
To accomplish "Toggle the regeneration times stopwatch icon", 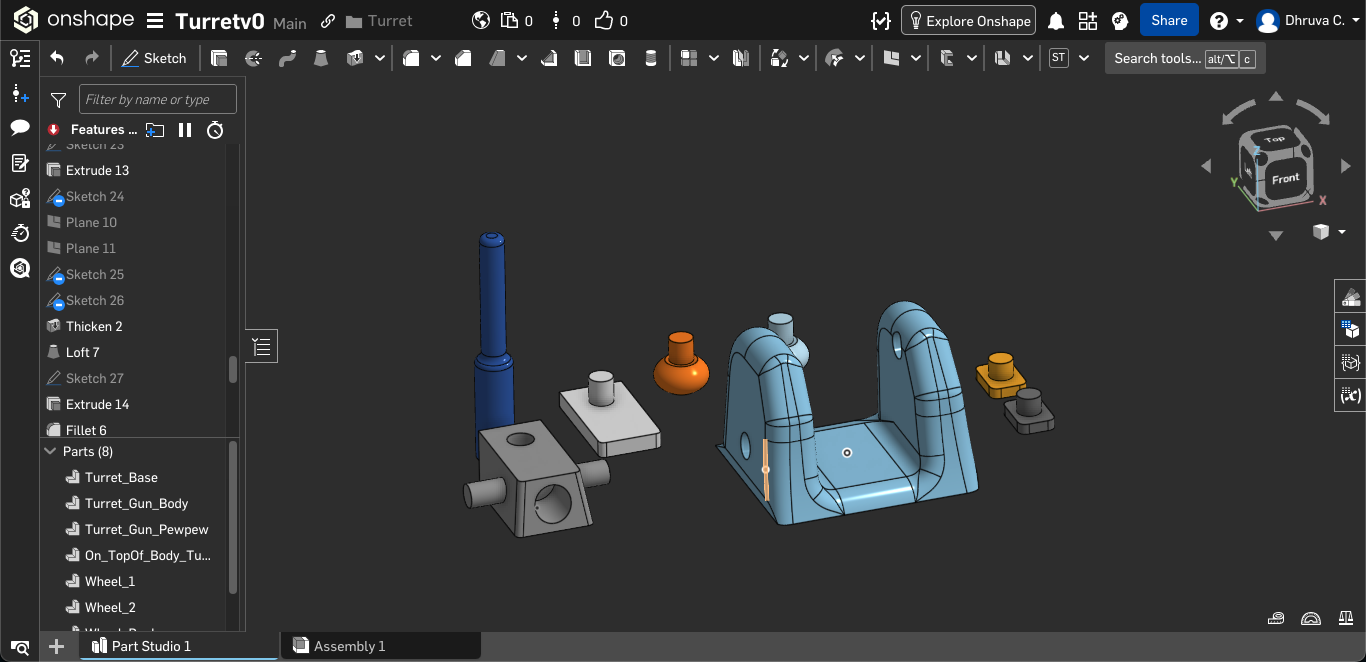I will (x=215, y=130).
